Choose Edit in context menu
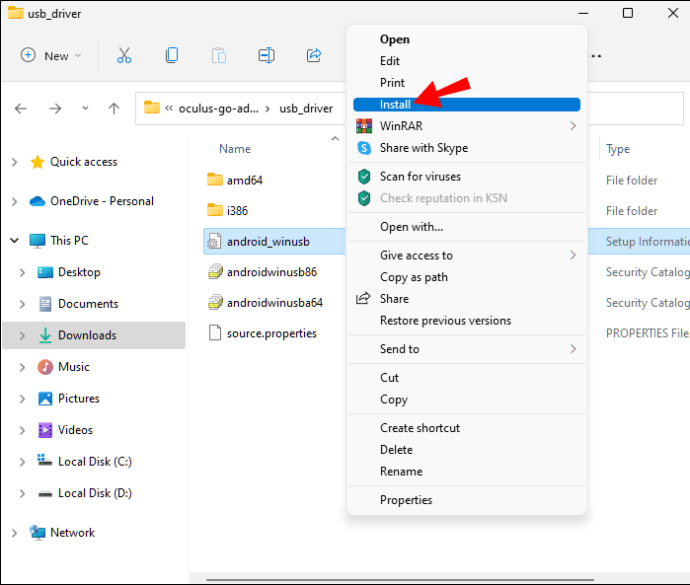This screenshot has width=690, height=585. (466, 61)
